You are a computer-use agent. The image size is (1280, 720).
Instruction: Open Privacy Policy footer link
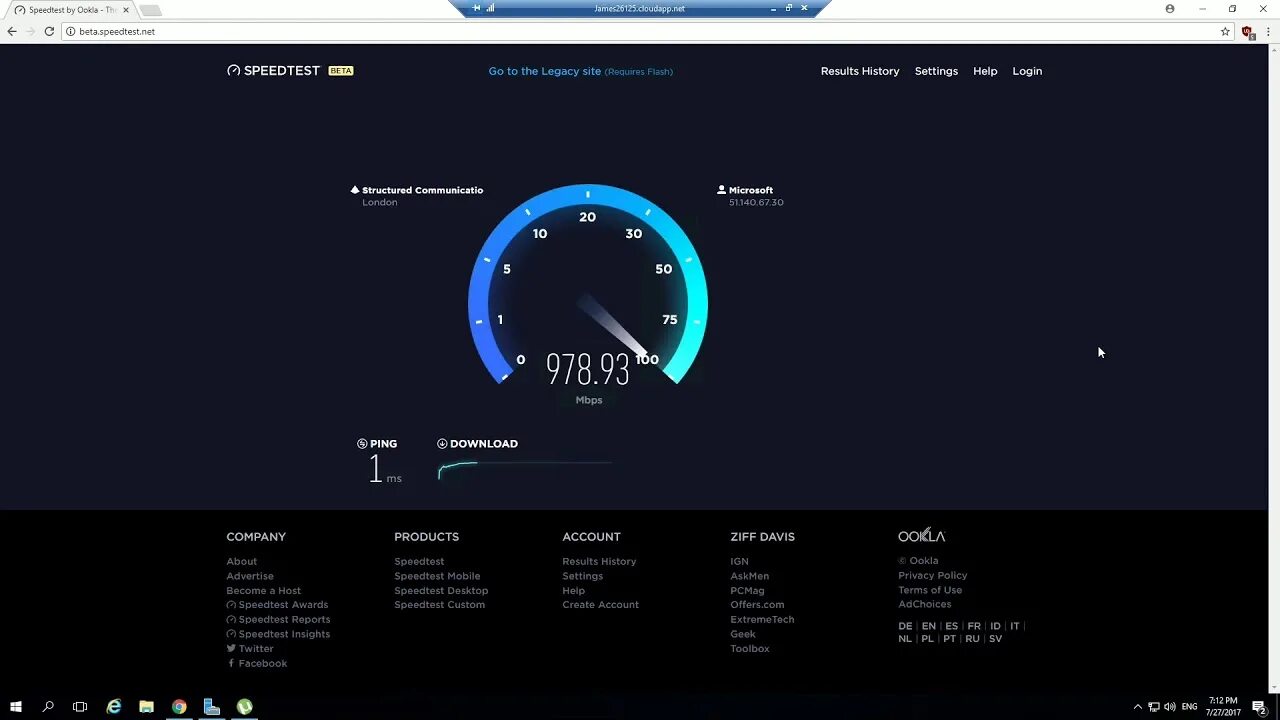click(932, 575)
